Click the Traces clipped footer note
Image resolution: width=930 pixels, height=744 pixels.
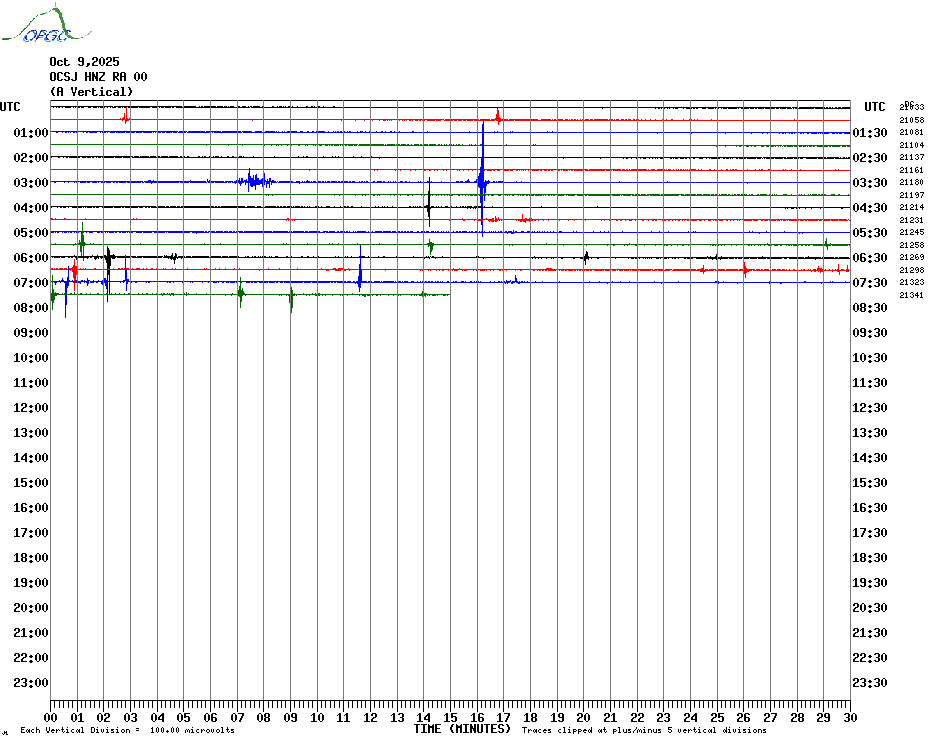point(644,730)
